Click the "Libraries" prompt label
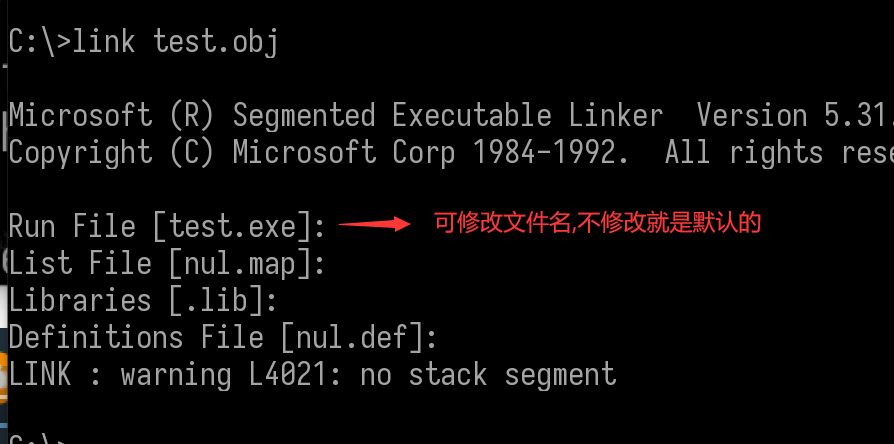 point(80,301)
